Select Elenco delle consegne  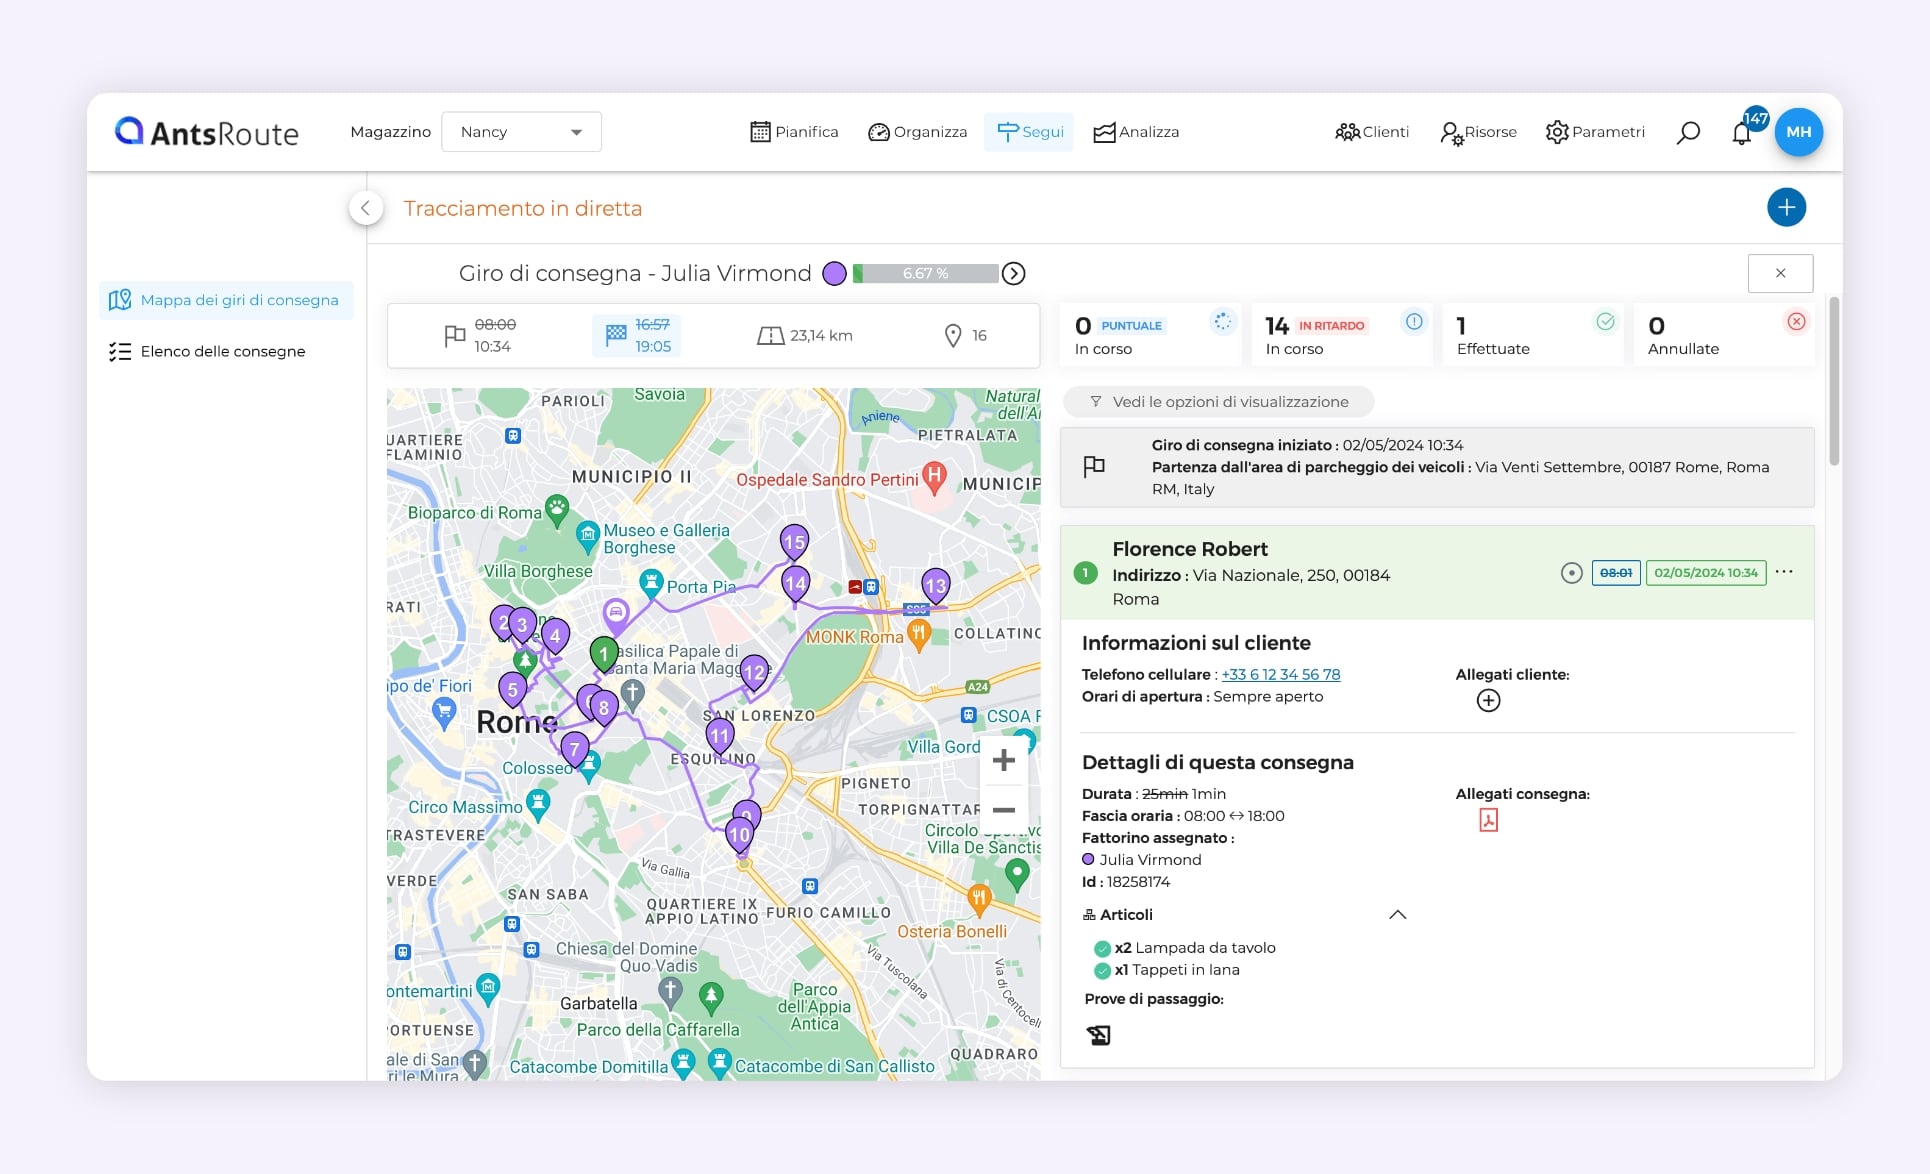click(x=207, y=351)
